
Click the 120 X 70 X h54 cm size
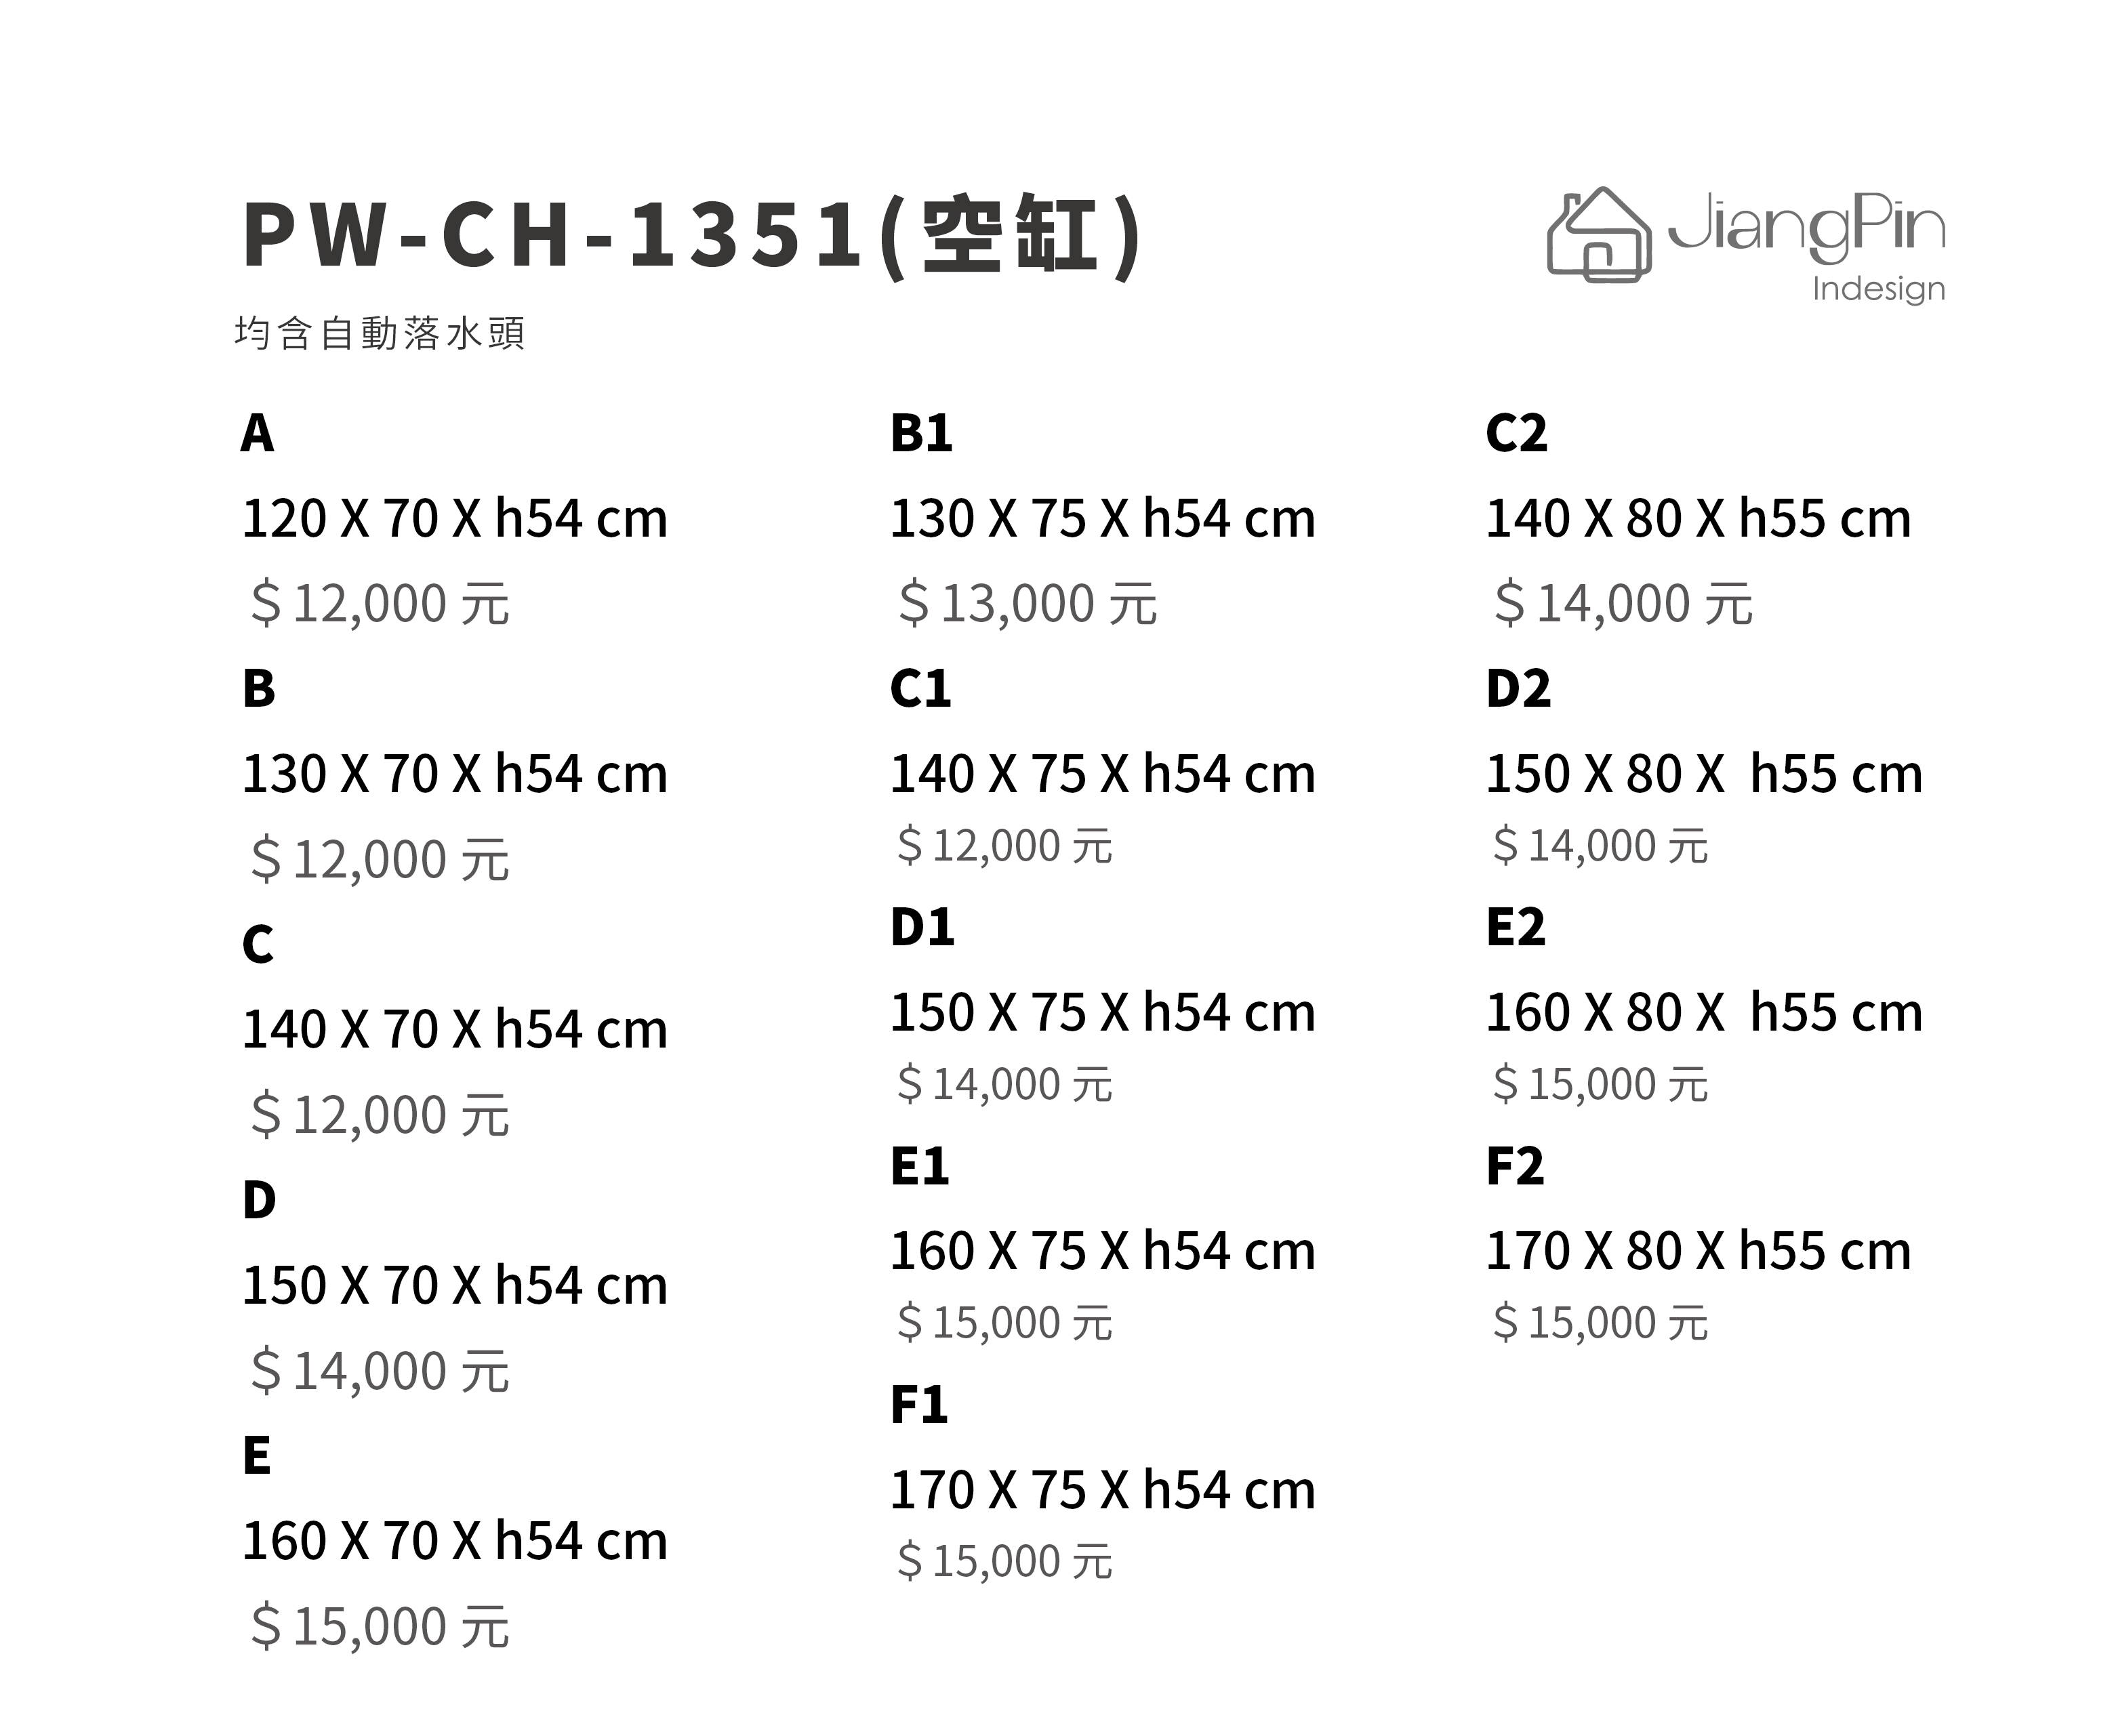(x=455, y=519)
